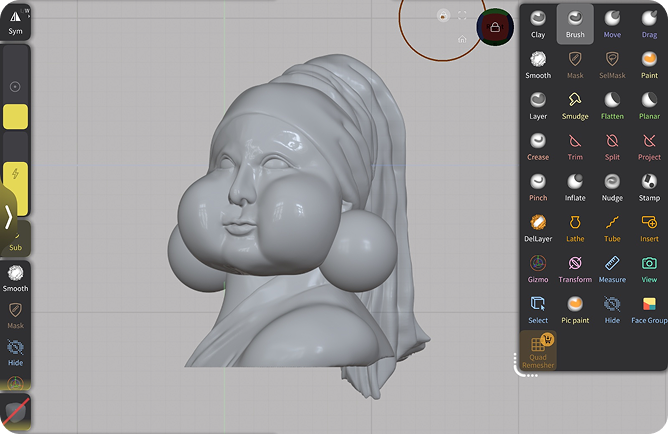Click the yellow color swatch in the left sidebar
Screen dimensions: 668x434
click(15, 116)
